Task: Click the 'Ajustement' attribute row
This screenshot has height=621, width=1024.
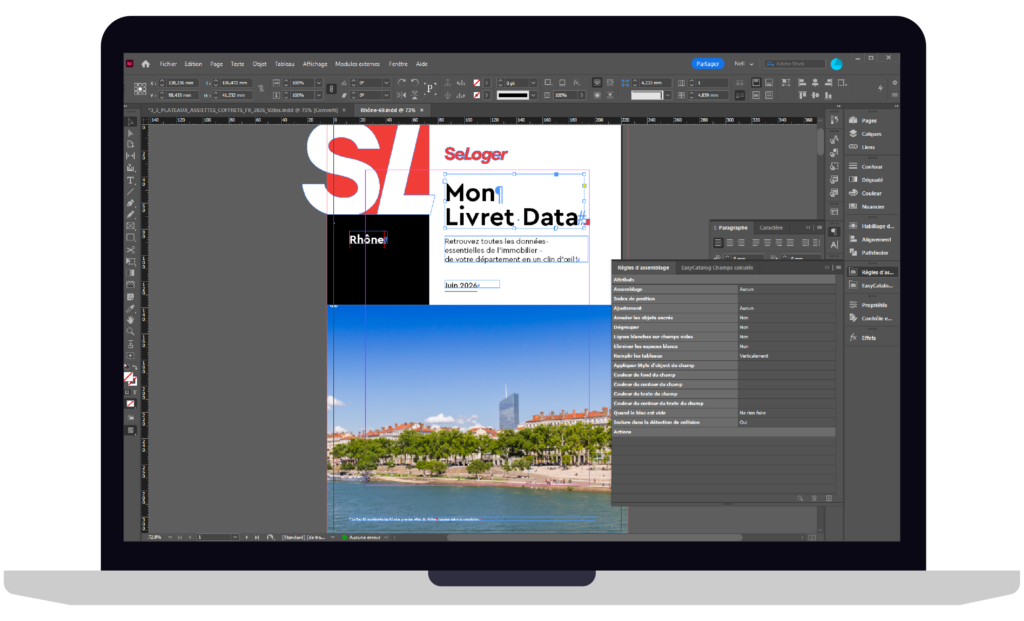Action: (x=724, y=308)
